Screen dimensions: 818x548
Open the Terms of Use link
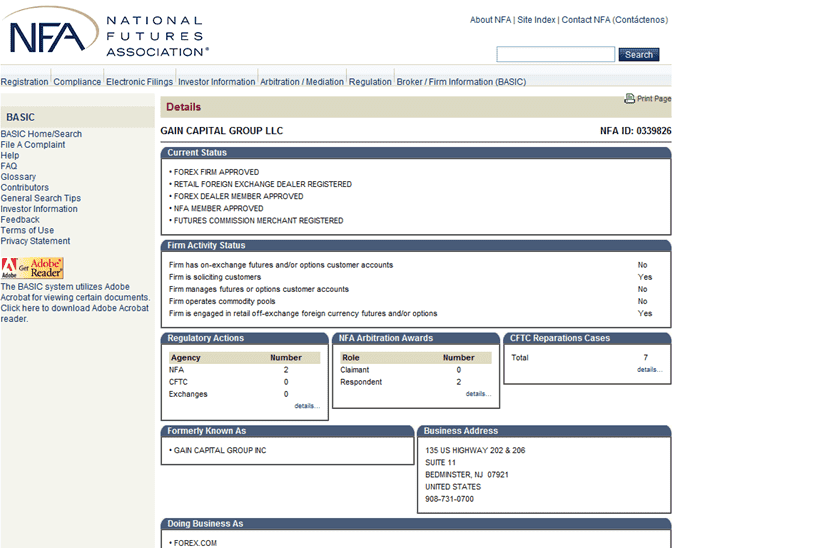tap(27, 230)
